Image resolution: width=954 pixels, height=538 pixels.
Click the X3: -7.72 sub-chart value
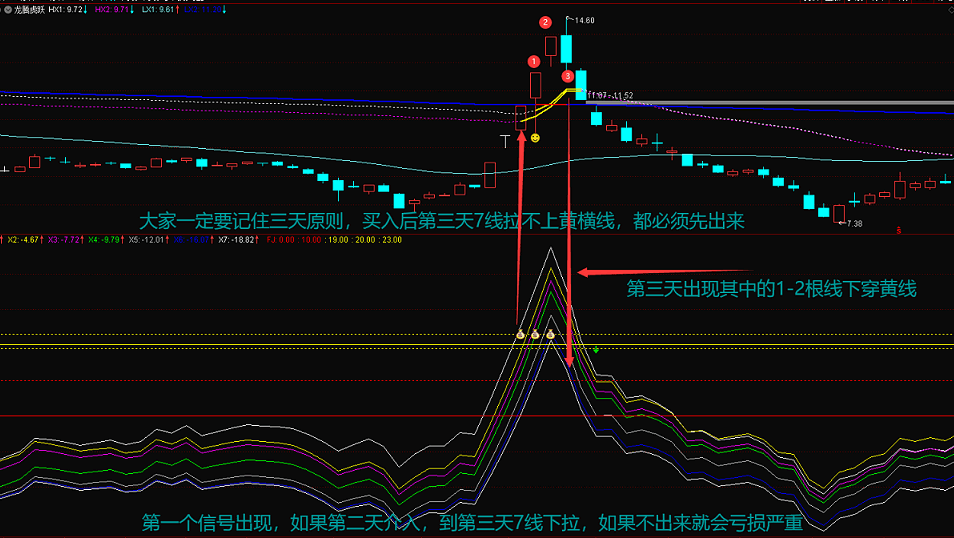click(x=64, y=240)
